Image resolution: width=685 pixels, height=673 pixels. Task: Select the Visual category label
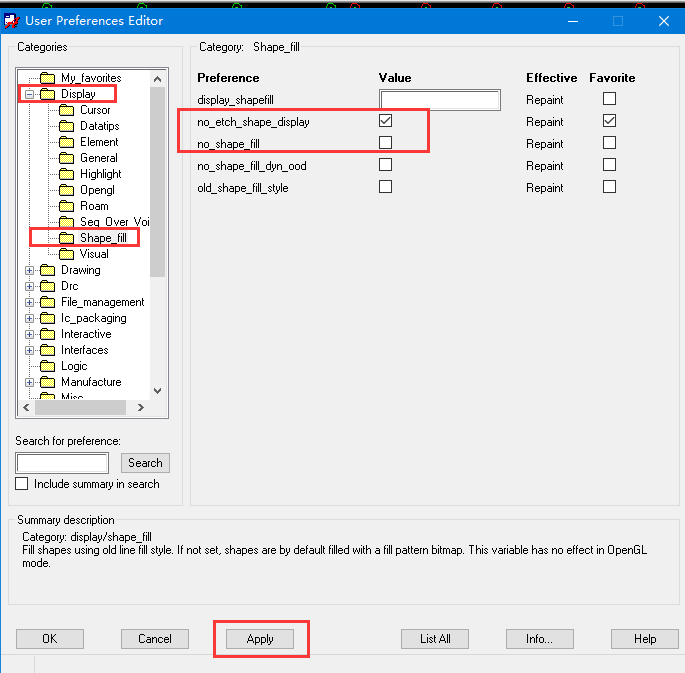[94, 254]
